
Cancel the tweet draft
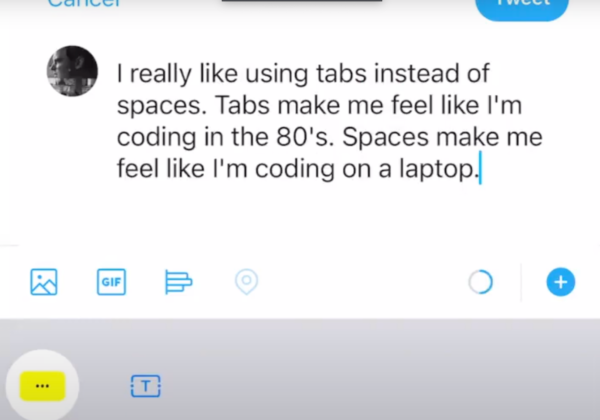(84, 3)
